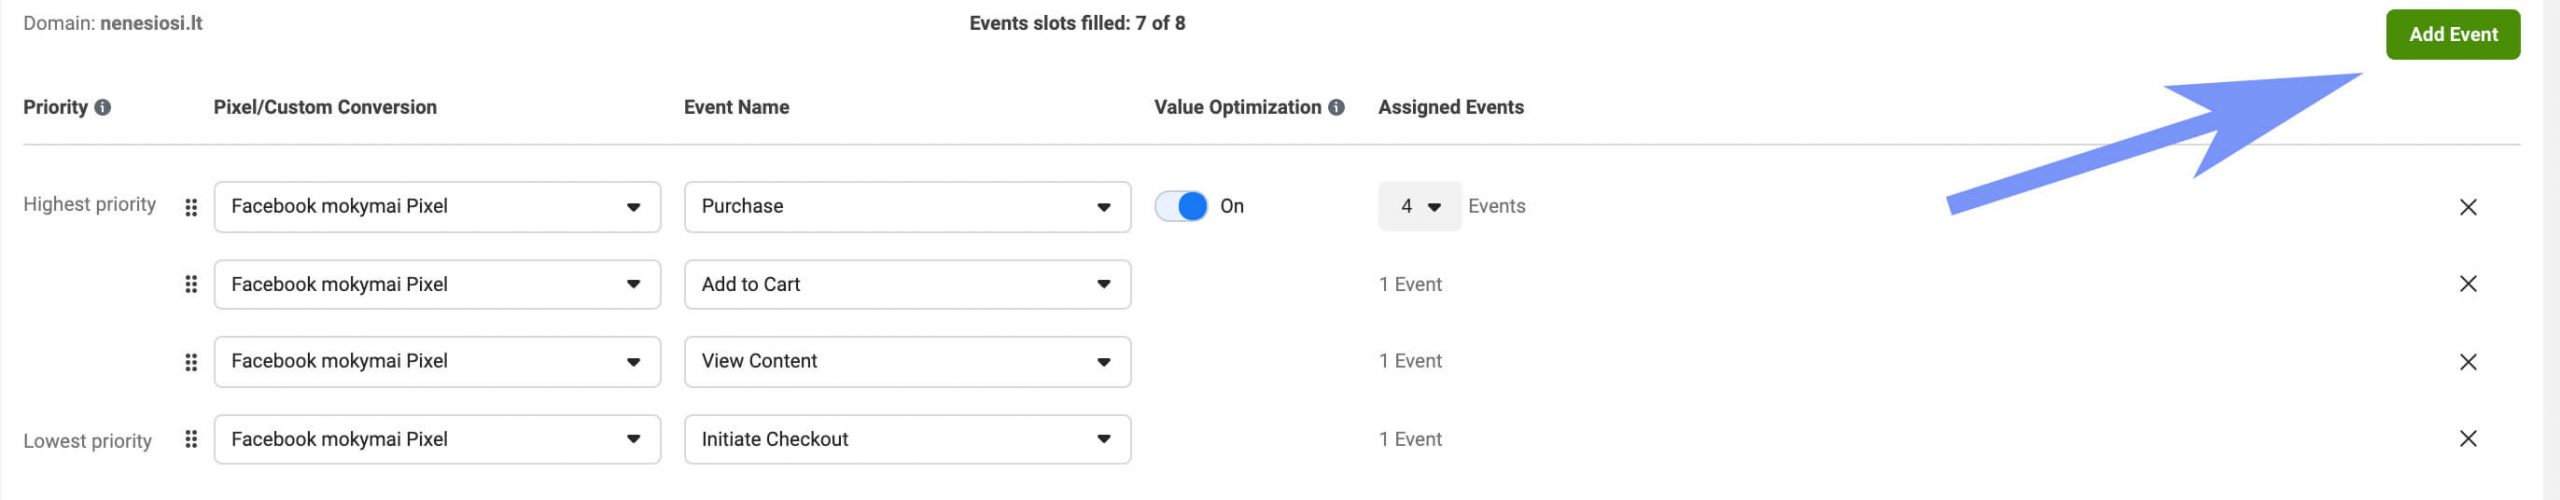Turn off Value Optimization toggle for Purchase
The width and height of the screenshot is (2560, 500).
[1181, 207]
